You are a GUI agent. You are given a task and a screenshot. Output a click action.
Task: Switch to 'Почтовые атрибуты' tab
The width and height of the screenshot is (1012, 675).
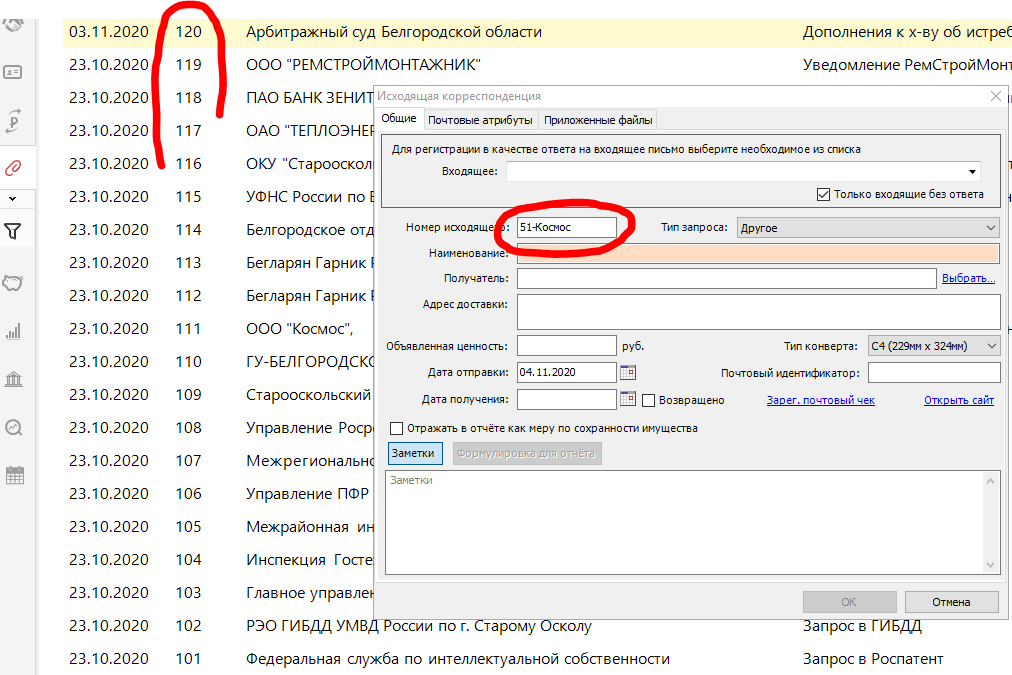click(x=481, y=120)
